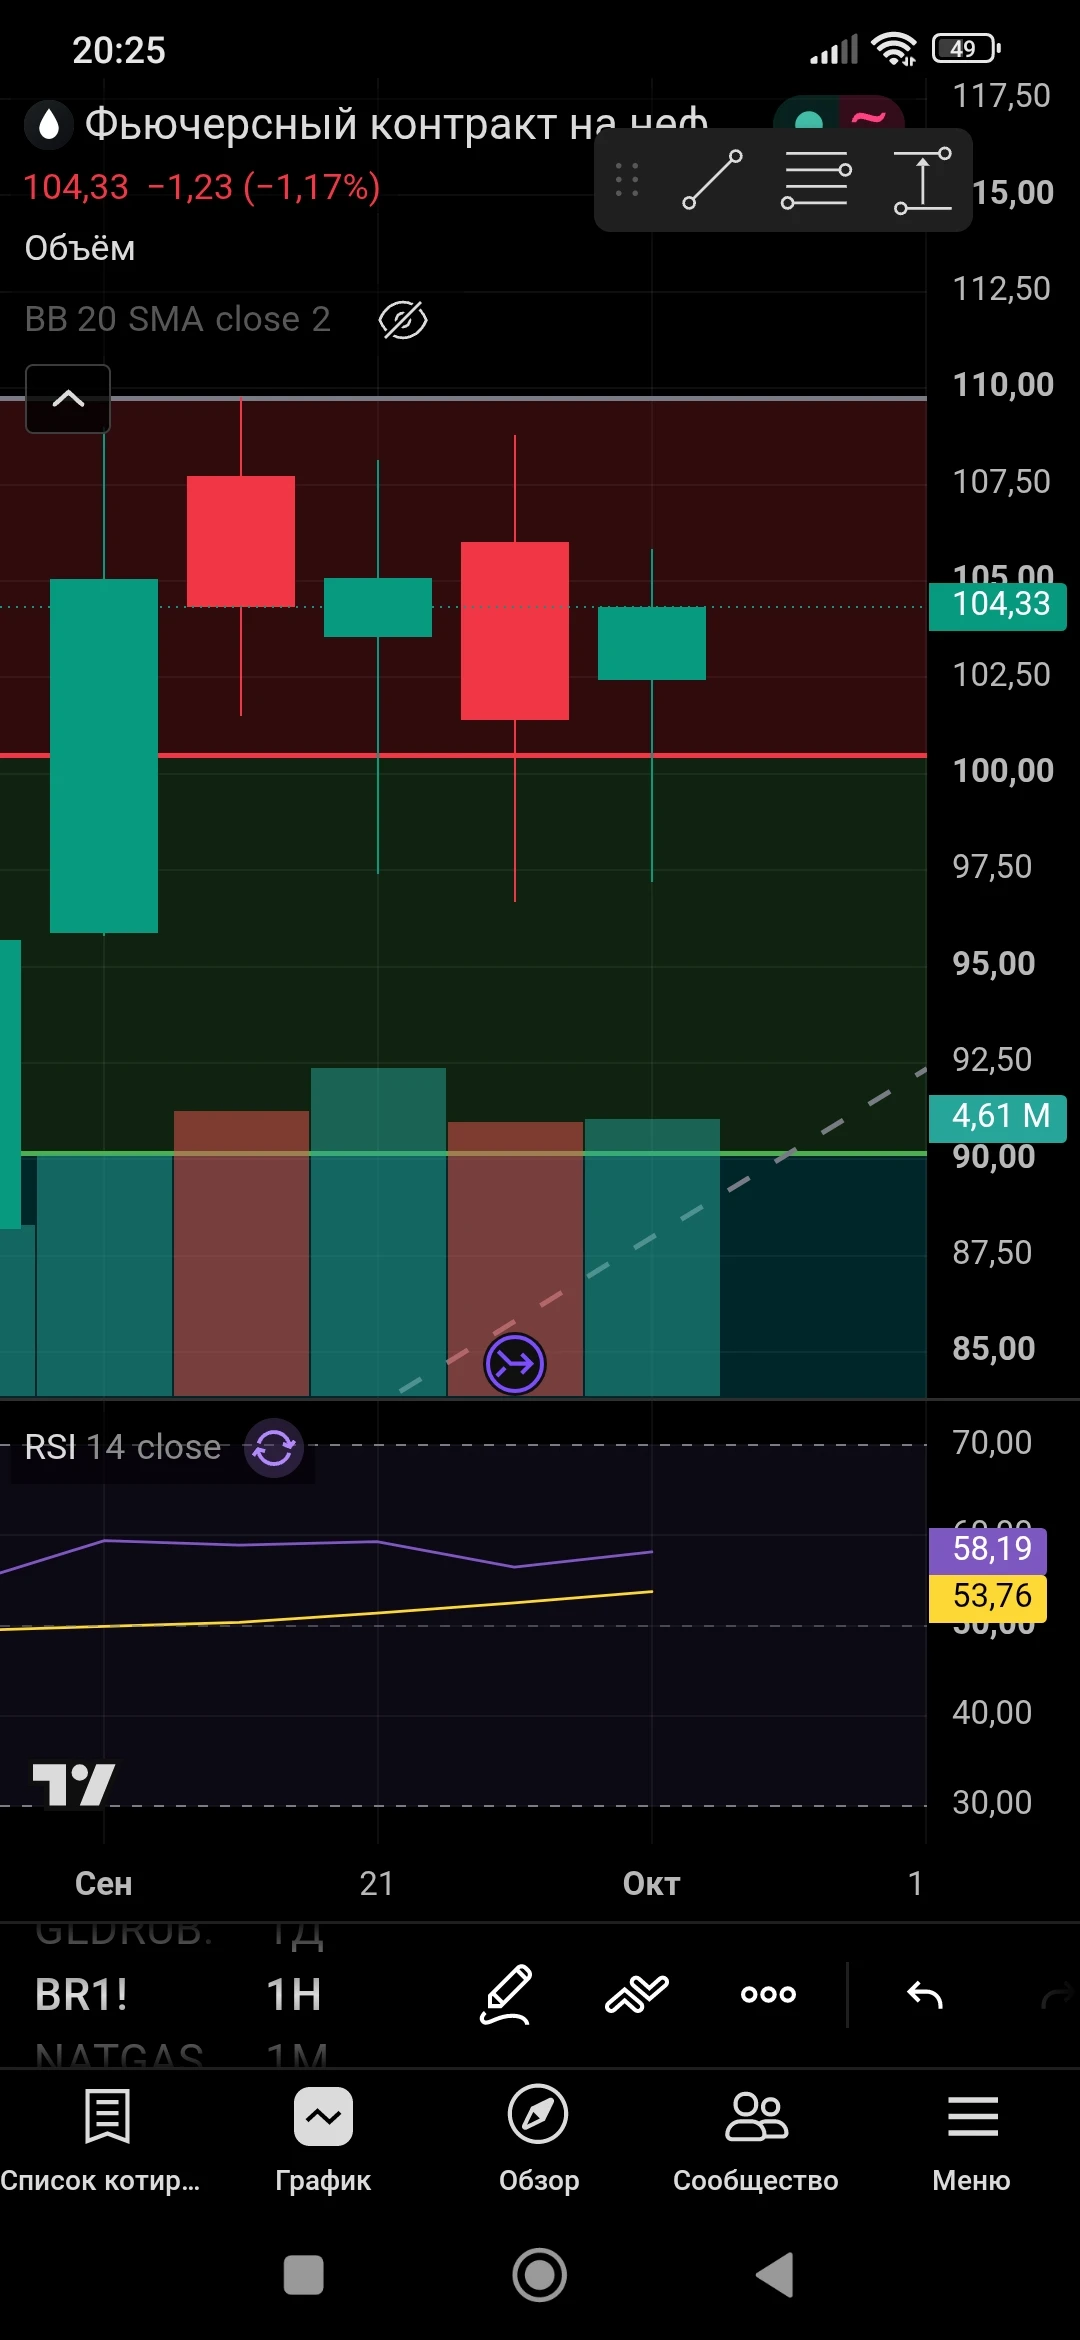
Task: Collapse the indicator legend with chevron
Action: [x=68, y=399]
